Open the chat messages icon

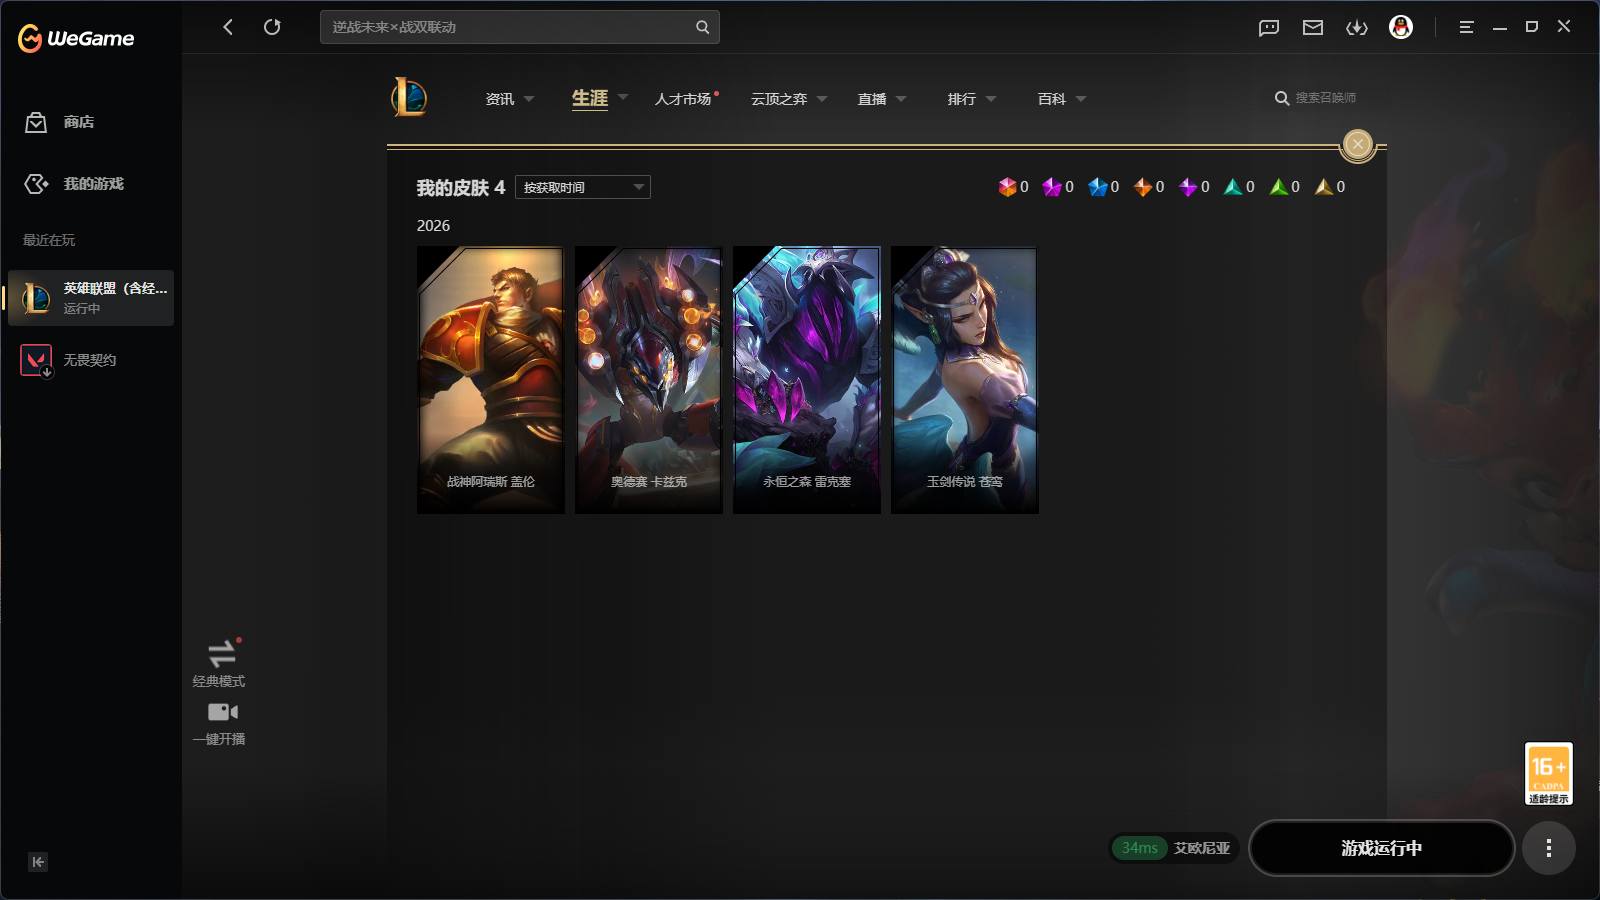[x=1269, y=27]
